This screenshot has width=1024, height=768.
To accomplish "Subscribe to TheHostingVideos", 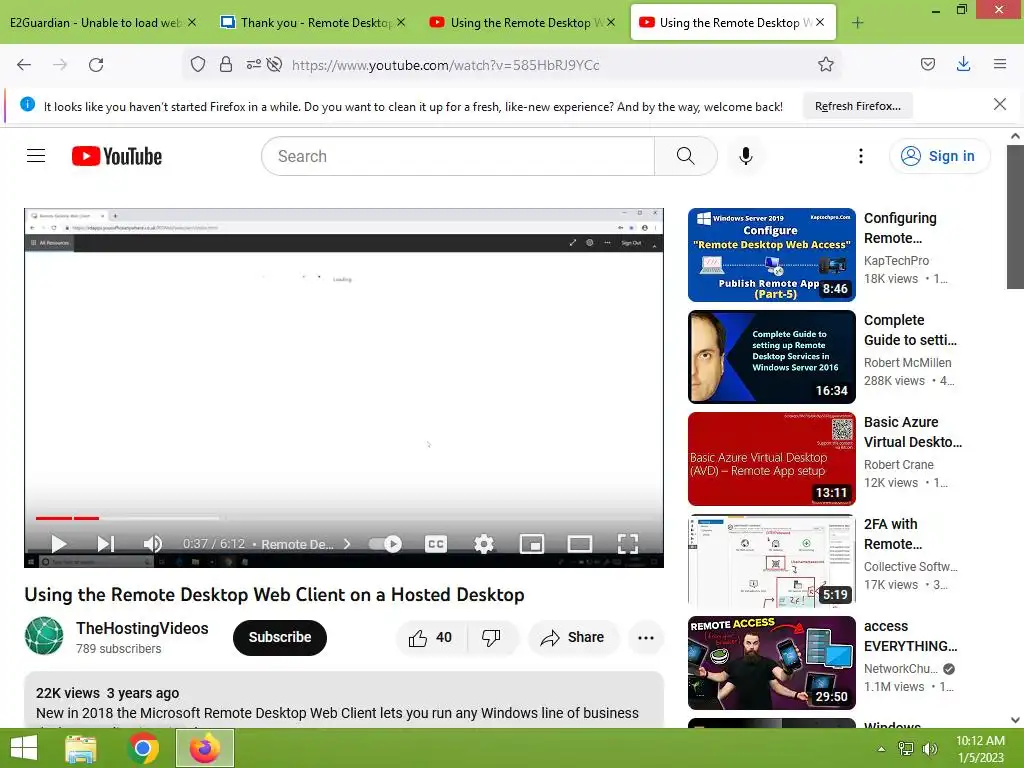I will coord(280,637).
